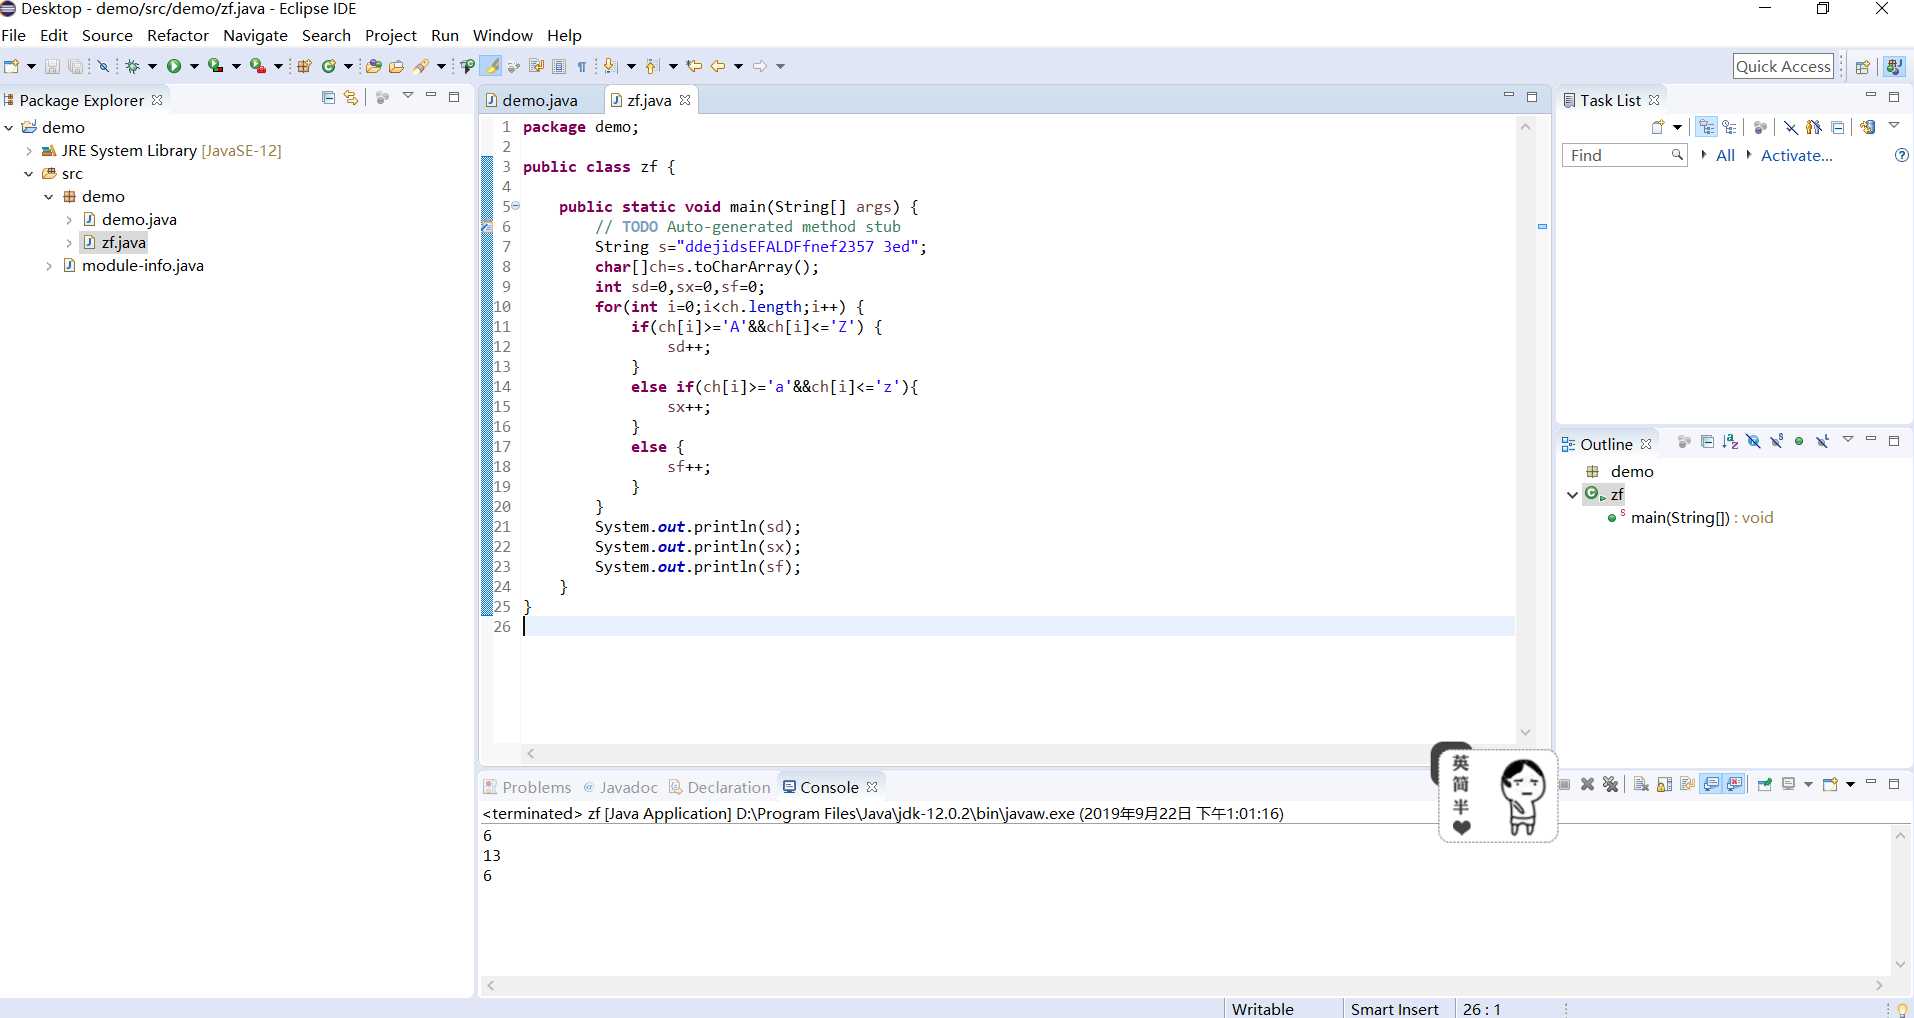Toggle Link with Editor in Package Explorer

pyautogui.click(x=351, y=97)
